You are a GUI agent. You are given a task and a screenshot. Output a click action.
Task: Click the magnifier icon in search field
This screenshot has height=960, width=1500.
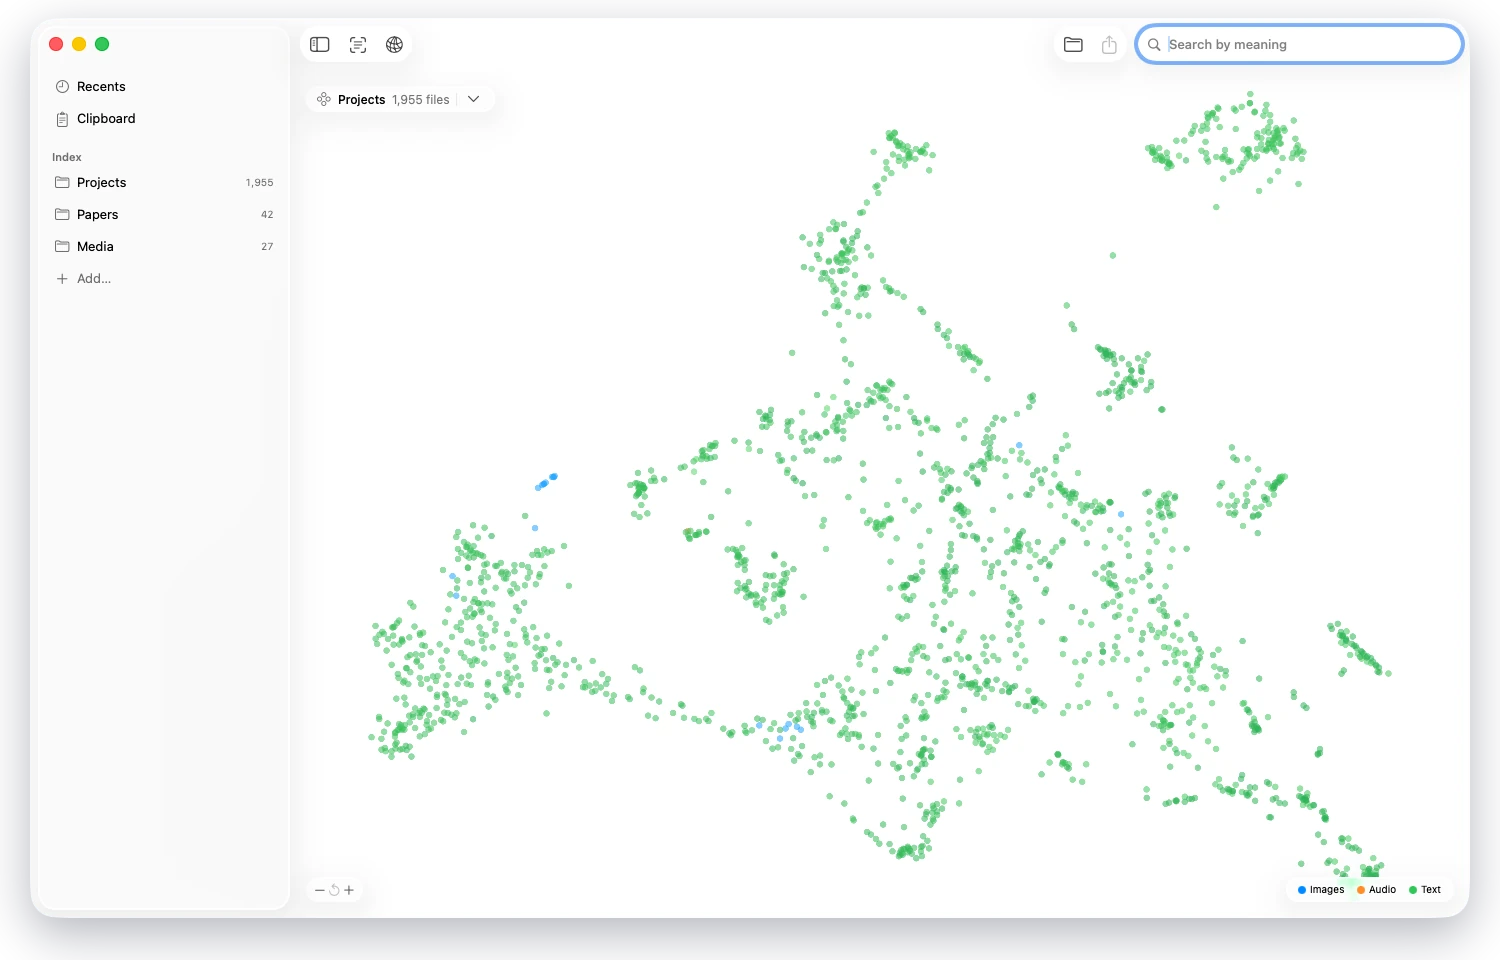1154,44
